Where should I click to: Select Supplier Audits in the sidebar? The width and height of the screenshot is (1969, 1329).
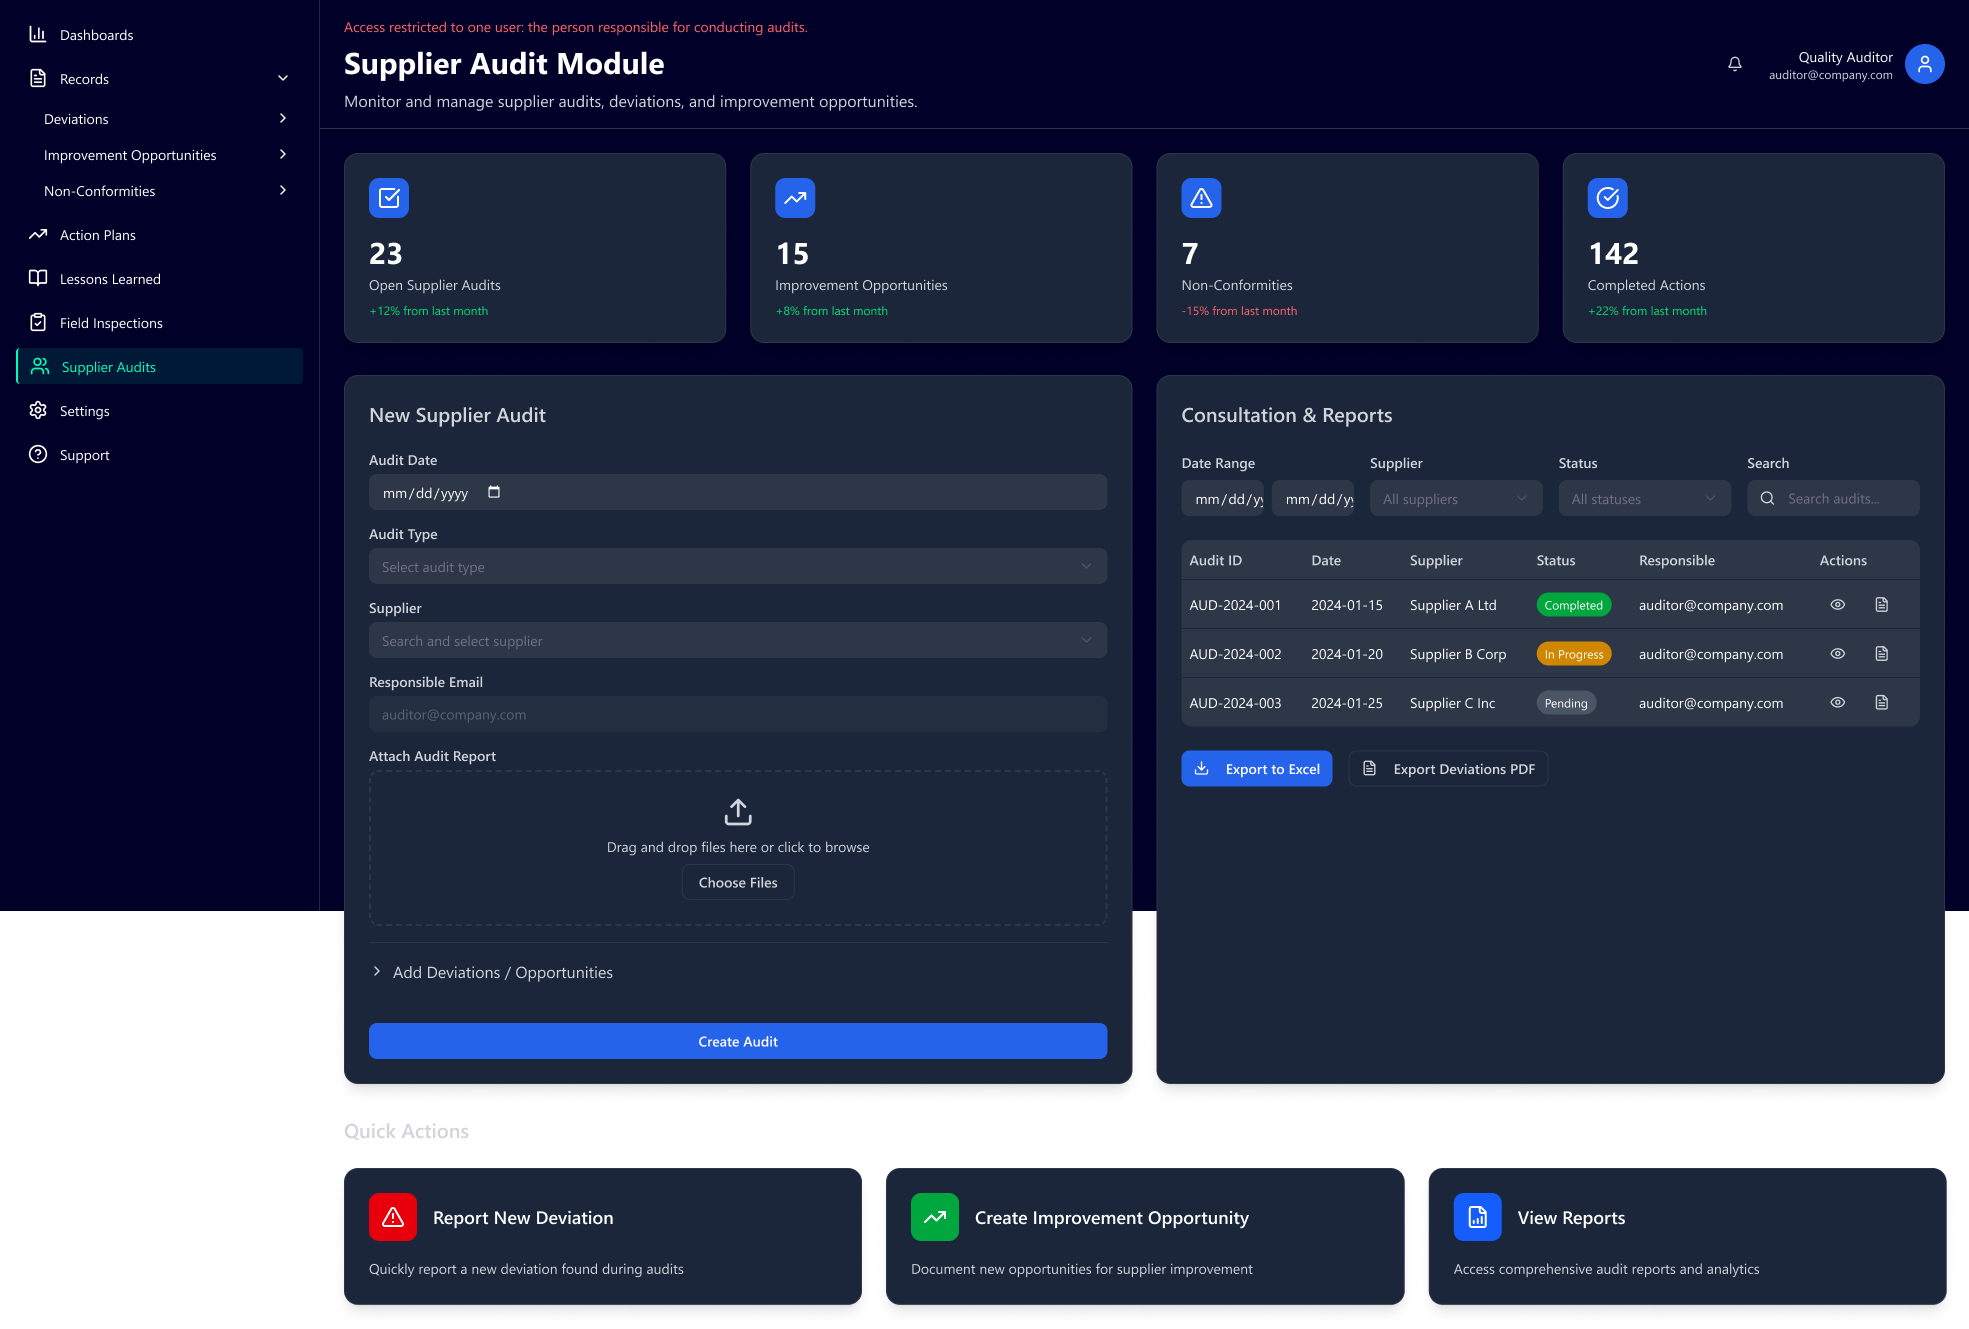(x=160, y=366)
